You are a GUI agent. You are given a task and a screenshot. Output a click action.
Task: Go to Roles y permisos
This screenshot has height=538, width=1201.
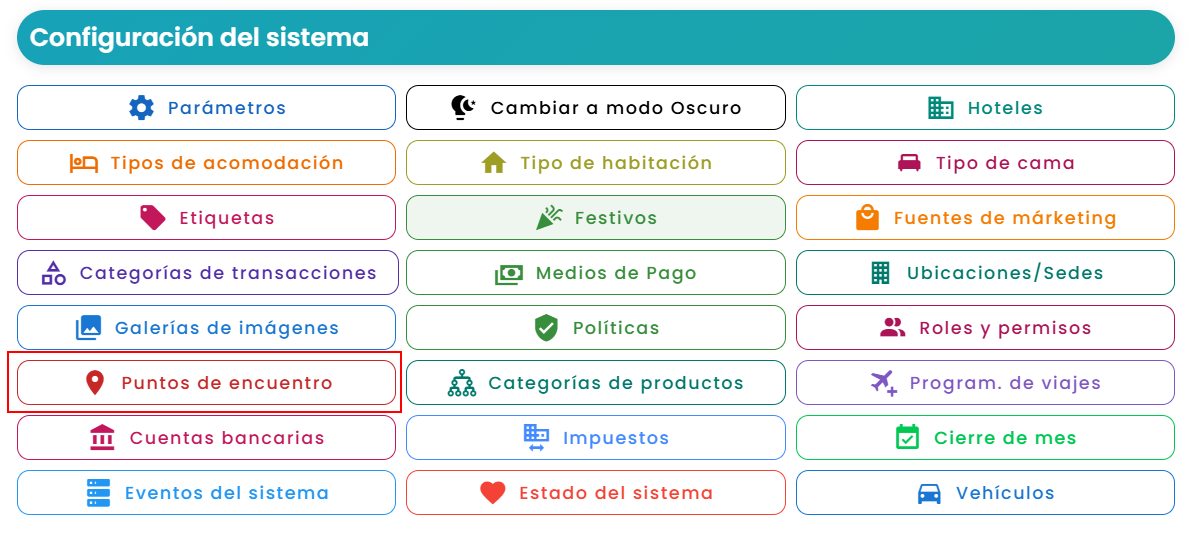click(x=985, y=328)
